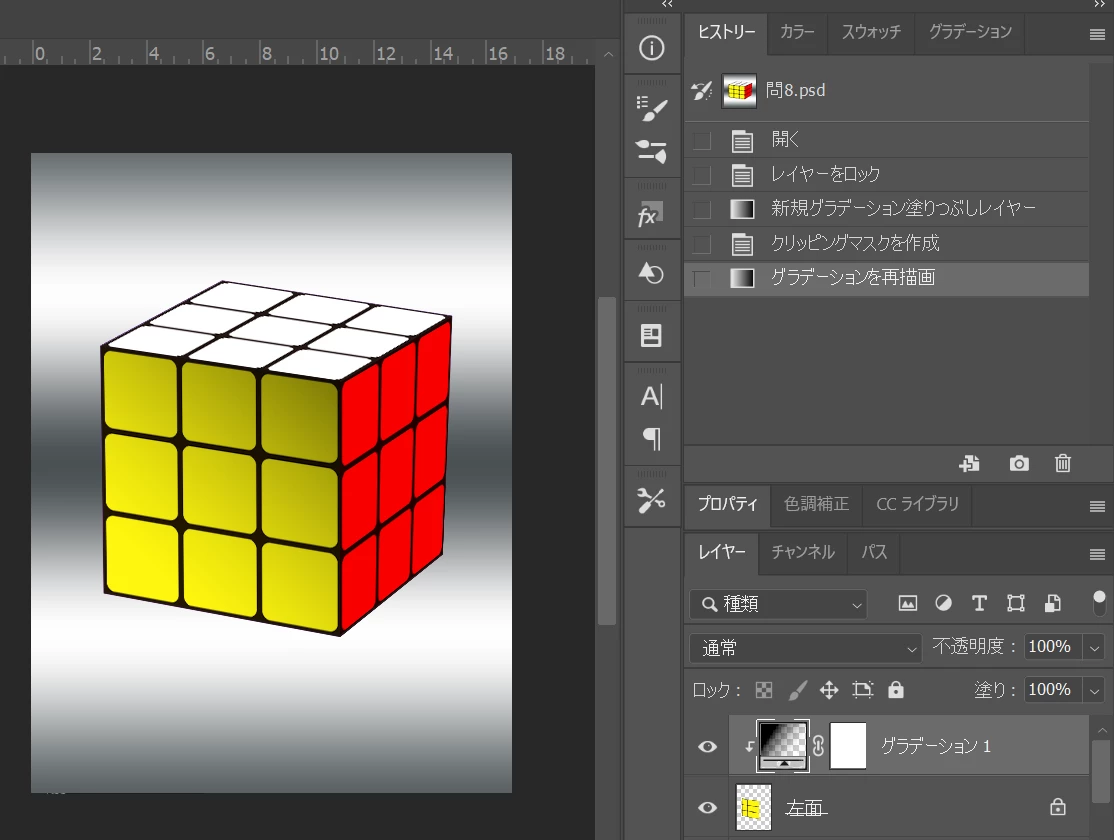The image size is (1114, 840).
Task: Switch to the 色調補正 tab
Action: coord(816,504)
